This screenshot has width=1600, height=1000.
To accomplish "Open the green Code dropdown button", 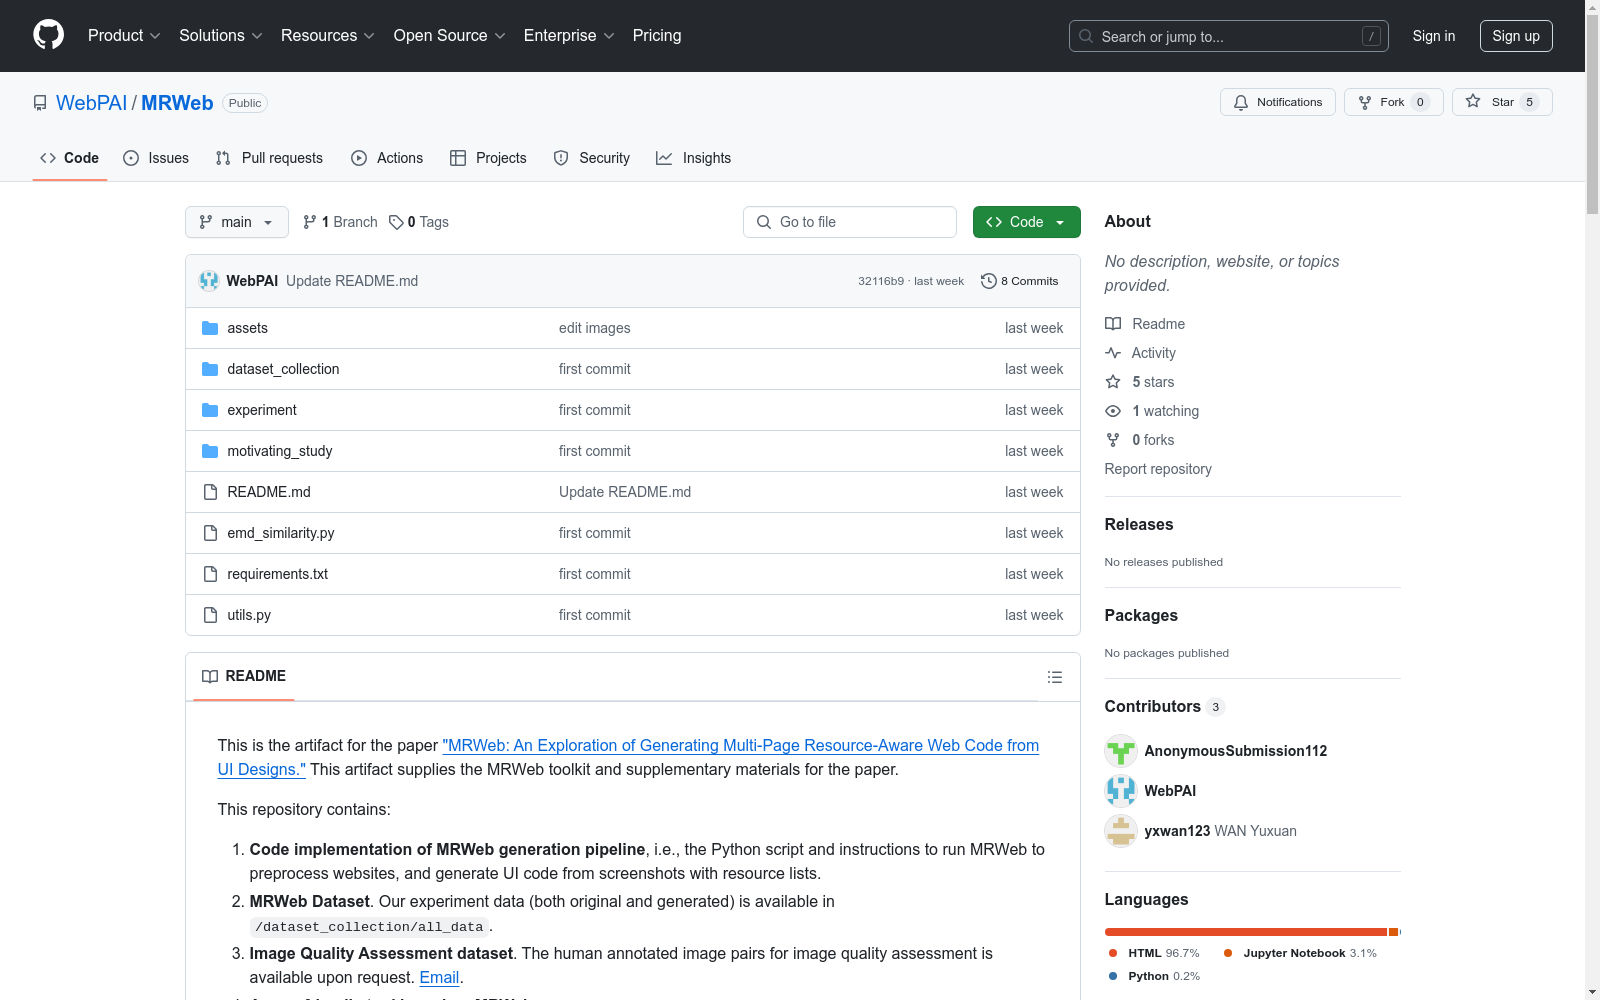I will click(1026, 222).
